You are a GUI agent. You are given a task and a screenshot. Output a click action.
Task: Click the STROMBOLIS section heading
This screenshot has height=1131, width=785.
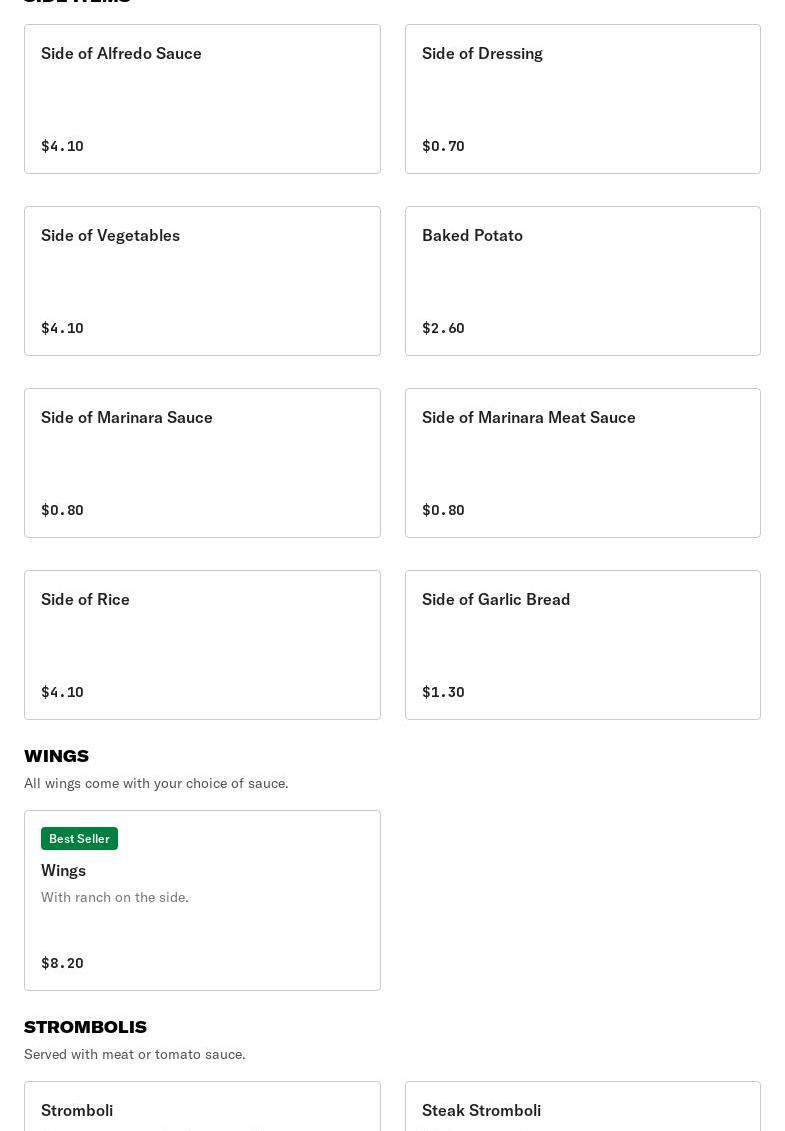85,1027
